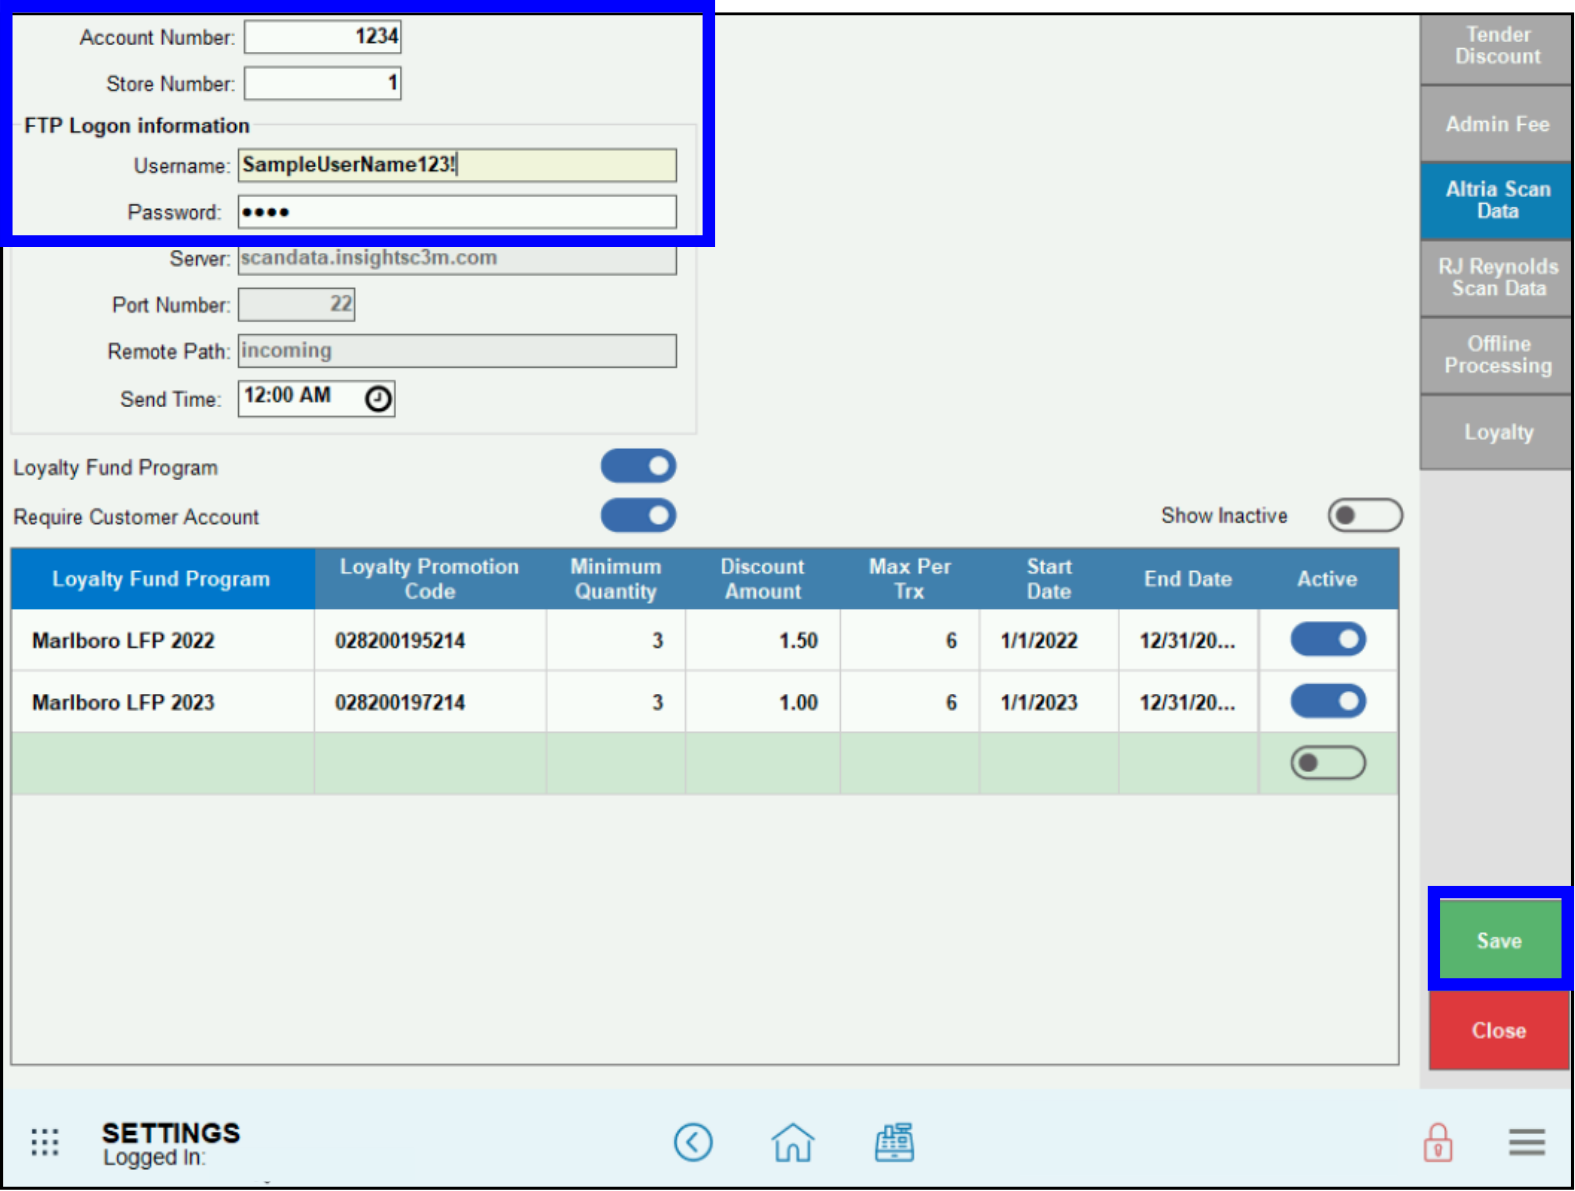The height and width of the screenshot is (1191, 1575).
Task: Open the Admin Fee tab
Action: click(1496, 124)
